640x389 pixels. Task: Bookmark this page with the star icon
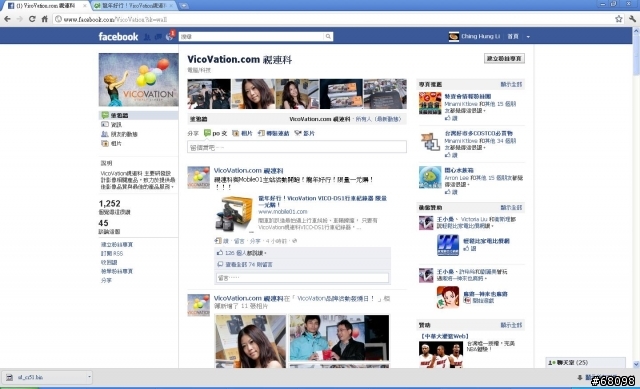[619, 19]
